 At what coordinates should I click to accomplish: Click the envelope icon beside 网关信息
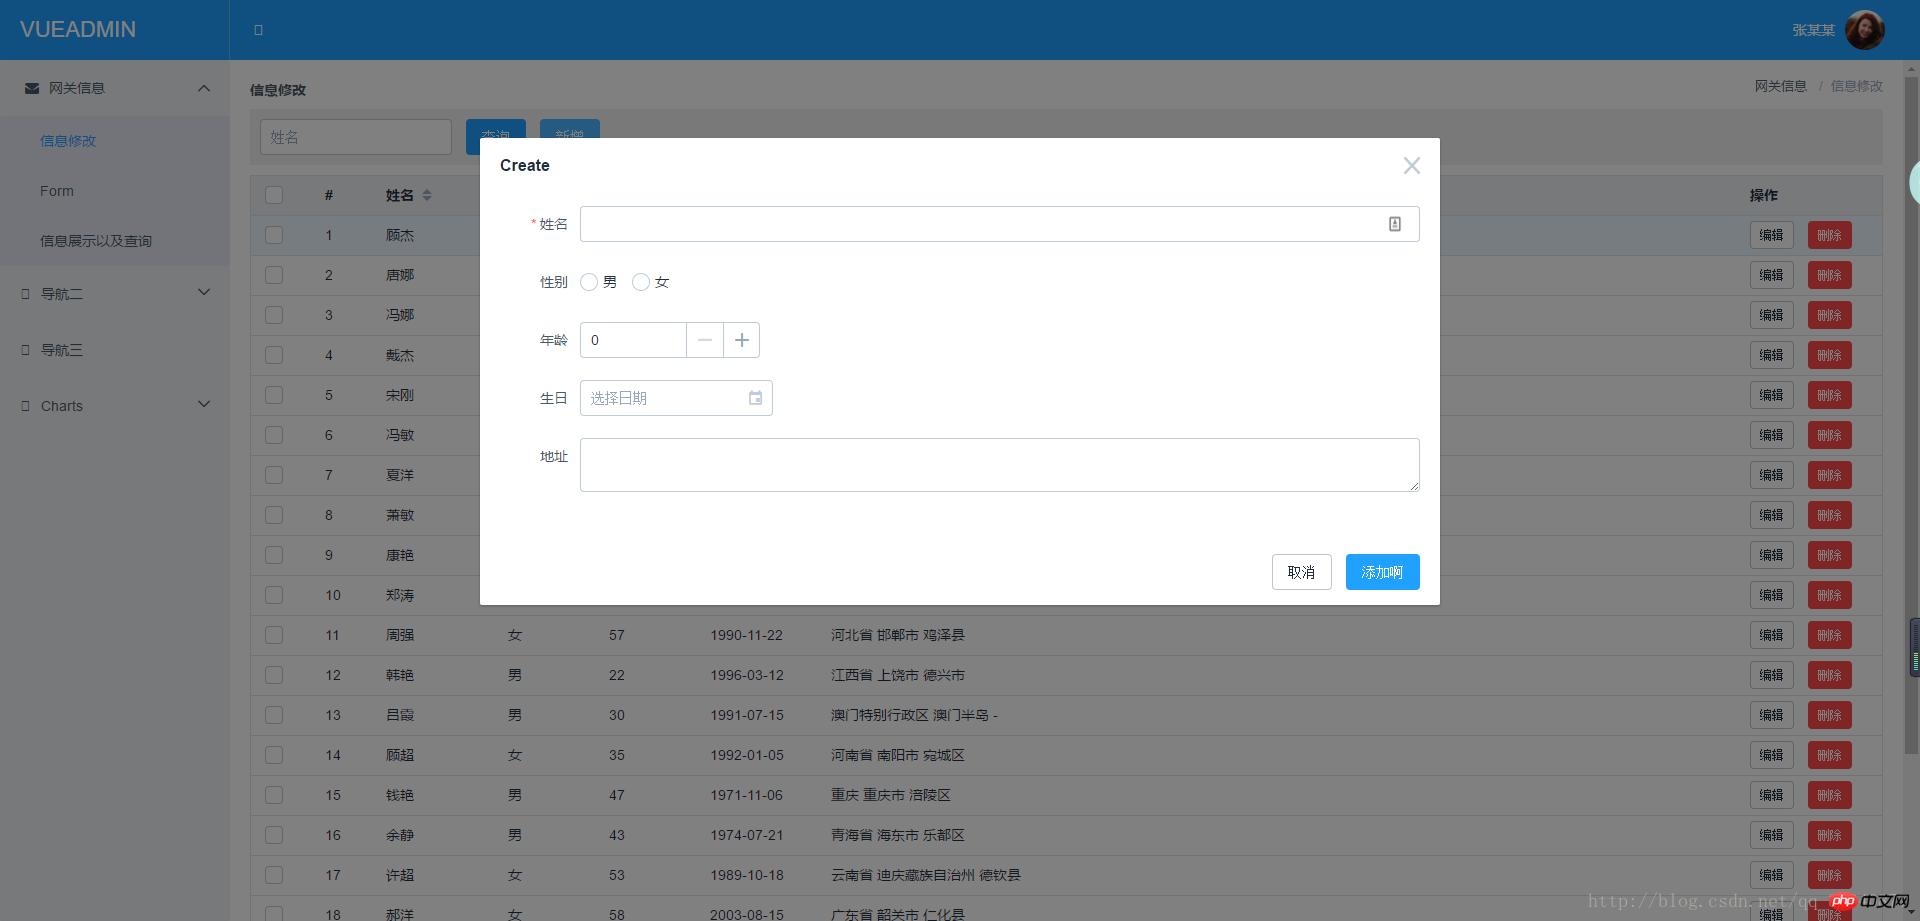pos(31,88)
